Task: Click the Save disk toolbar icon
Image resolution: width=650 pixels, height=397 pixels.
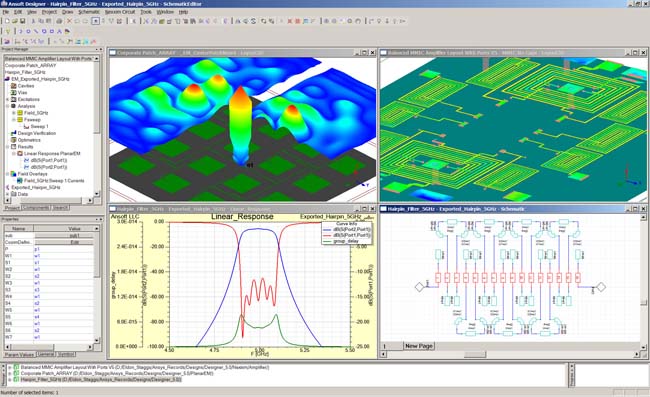Action: pyautogui.click(x=22, y=21)
